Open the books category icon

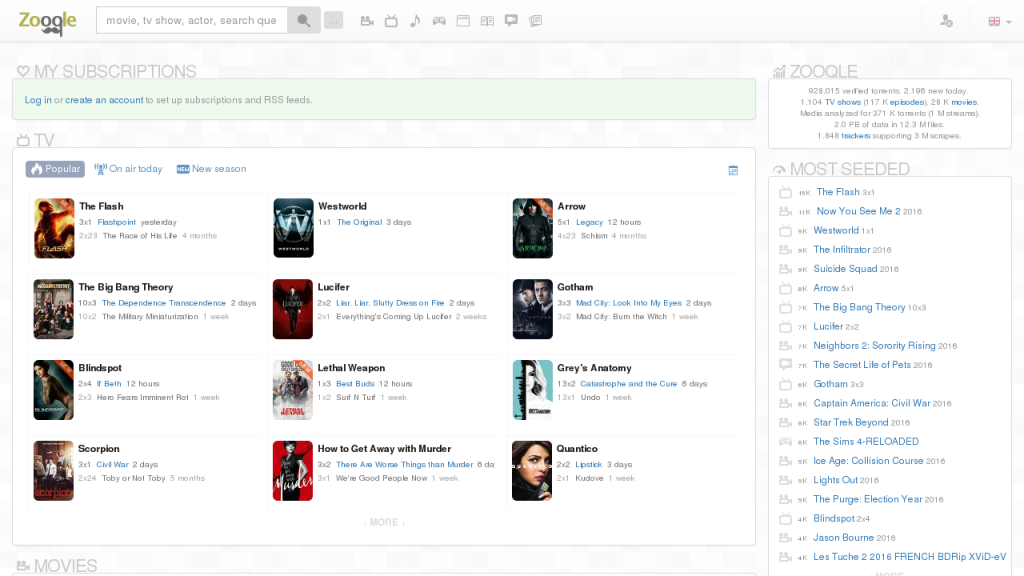coord(487,20)
